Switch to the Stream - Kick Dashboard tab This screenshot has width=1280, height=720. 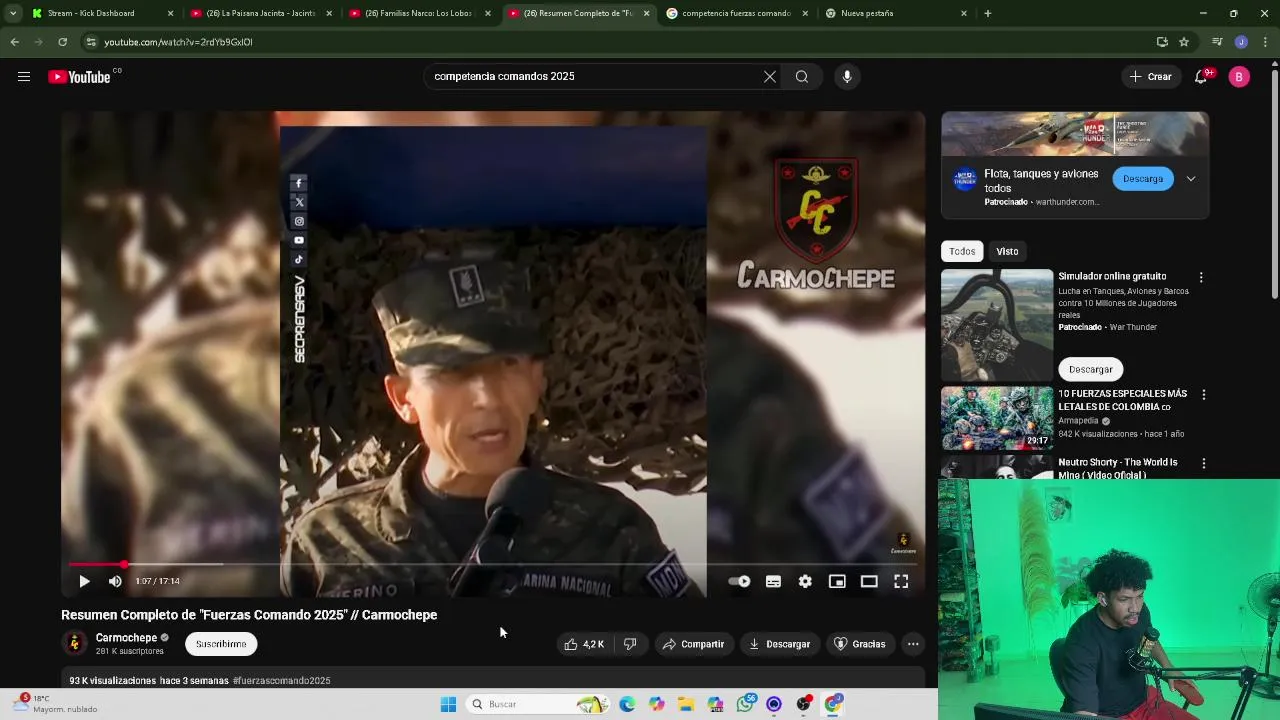pyautogui.click(x=102, y=13)
